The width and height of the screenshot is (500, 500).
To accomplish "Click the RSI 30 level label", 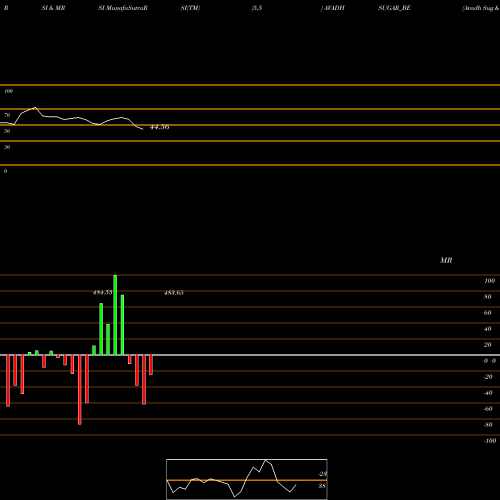I will [x=7, y=147].
